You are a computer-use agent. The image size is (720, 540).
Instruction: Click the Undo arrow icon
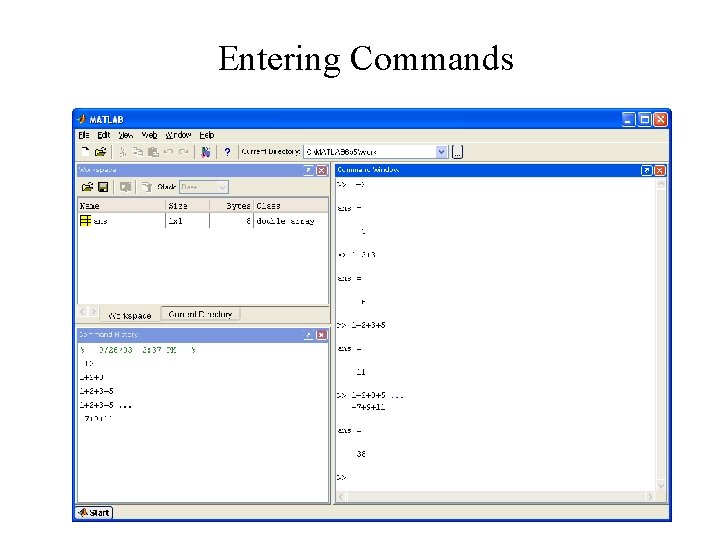pyautogui.click(x=169, y=152)
